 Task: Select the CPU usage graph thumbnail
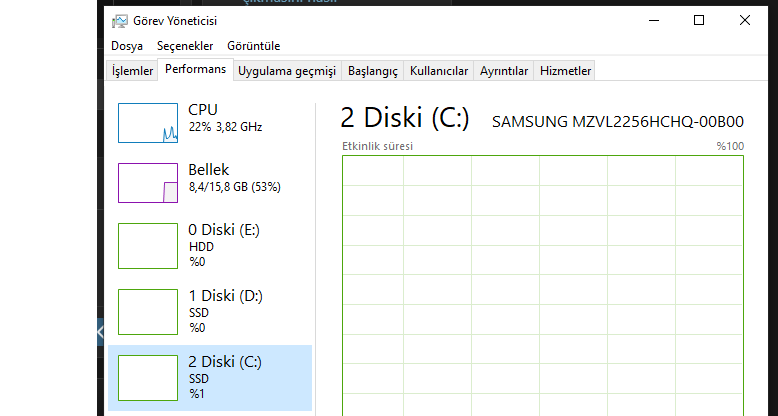148,123
